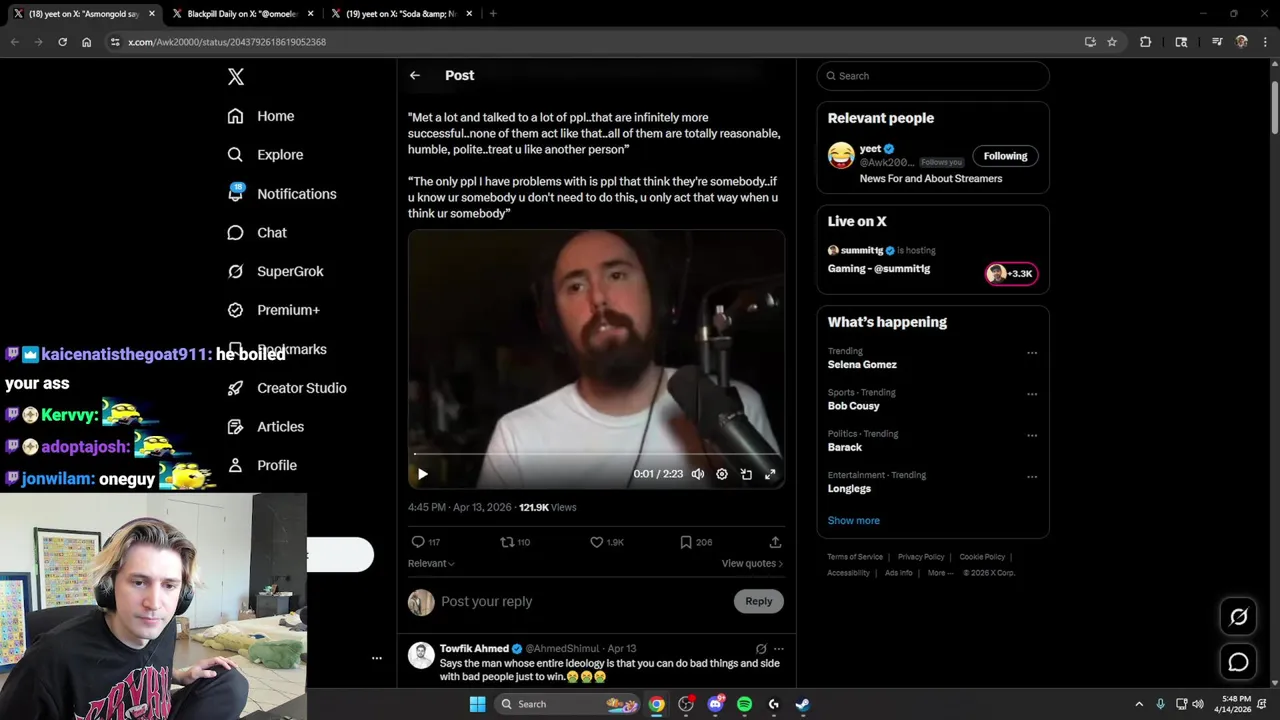Click the video progress bar
The image size is (1280, 720).
tap(596, 455)
